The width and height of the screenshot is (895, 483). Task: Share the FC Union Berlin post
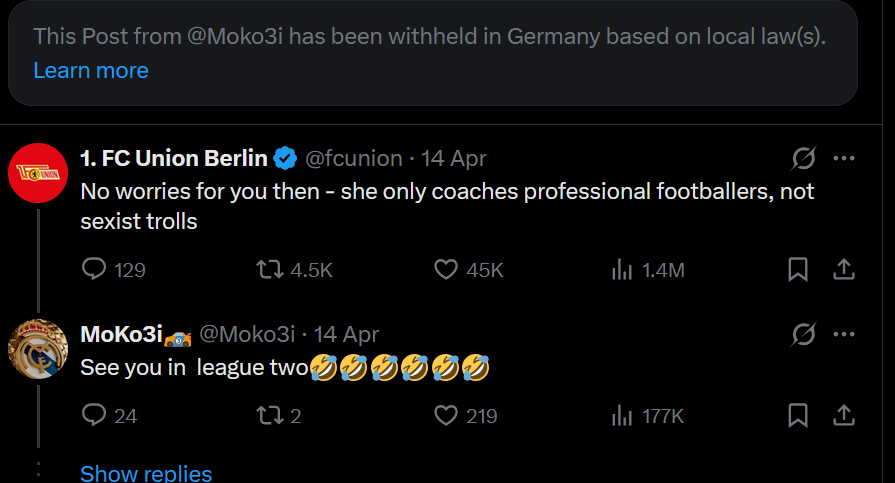click(x=843, y=269)
